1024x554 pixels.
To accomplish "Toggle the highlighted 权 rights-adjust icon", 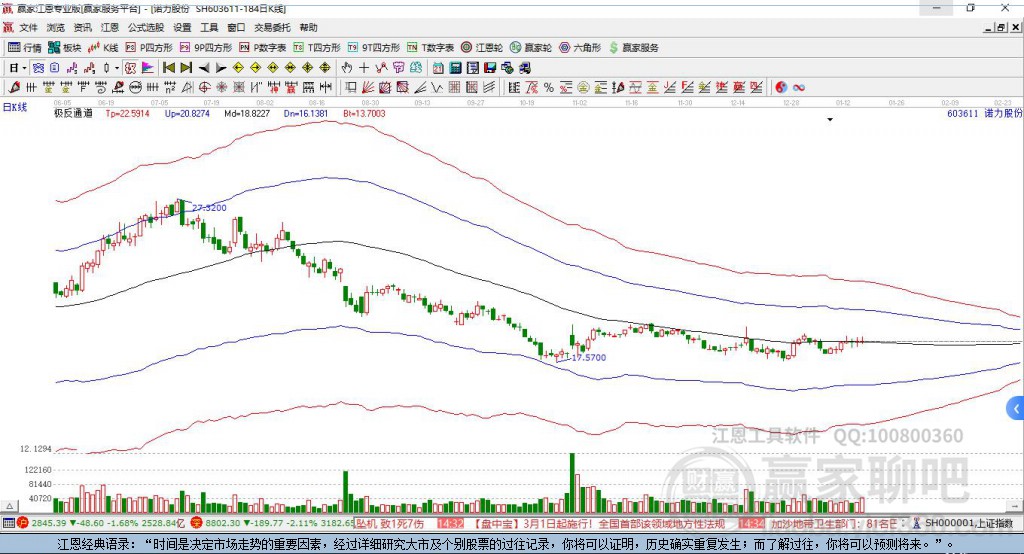I will tap(131, 68).
